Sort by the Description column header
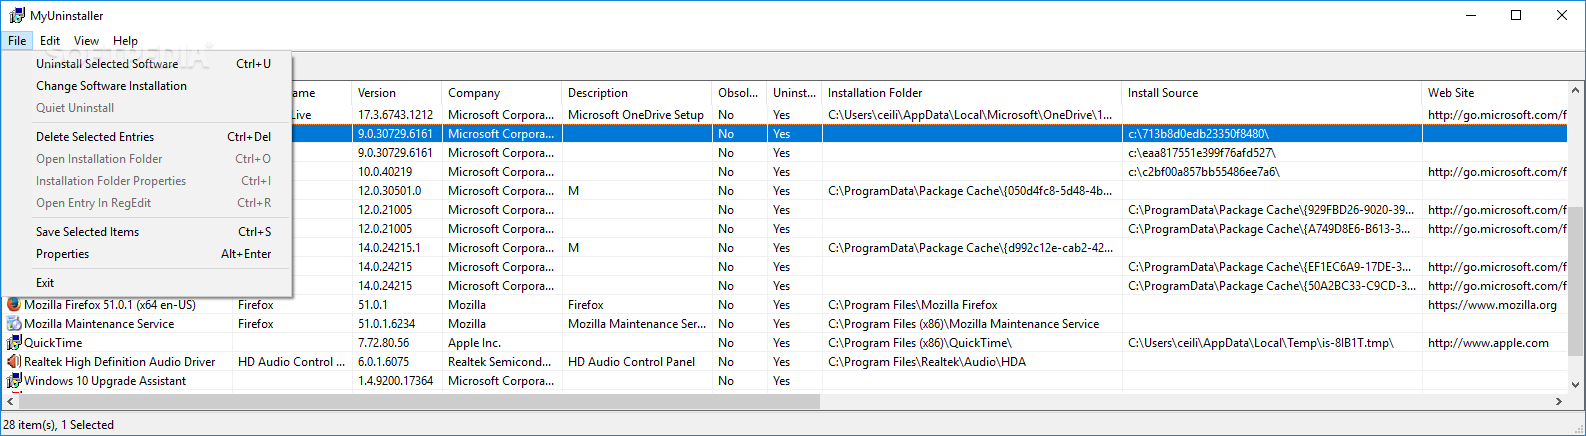Screen dimensions: 1586x436 click(637, 93)
